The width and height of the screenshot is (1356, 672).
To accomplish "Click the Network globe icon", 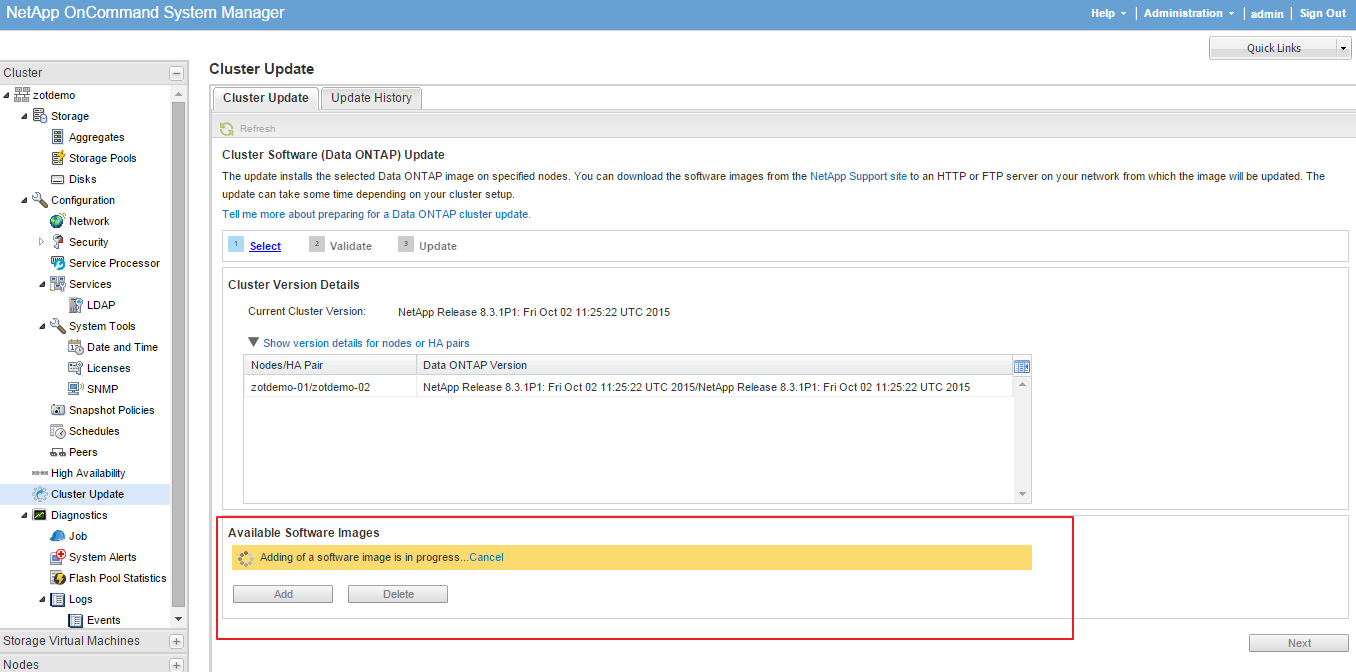I will [x=58, y=221].
